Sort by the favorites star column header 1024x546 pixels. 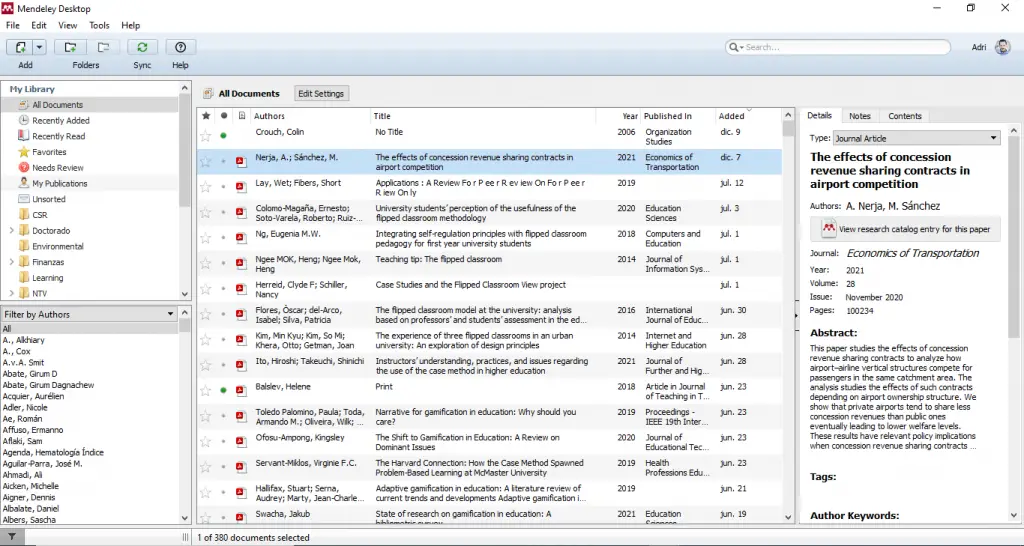coord(206,116)
